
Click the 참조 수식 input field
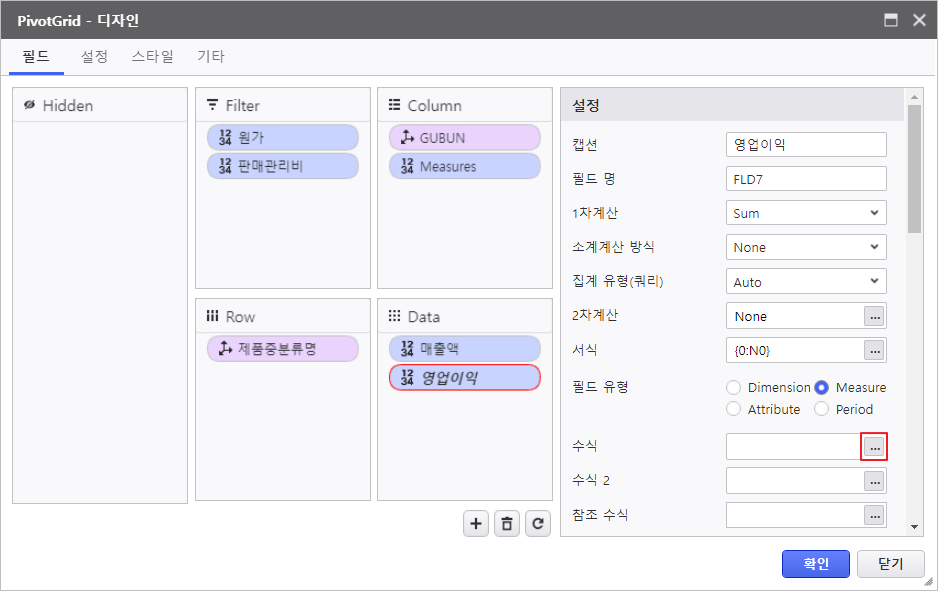(x=793, y=515)
